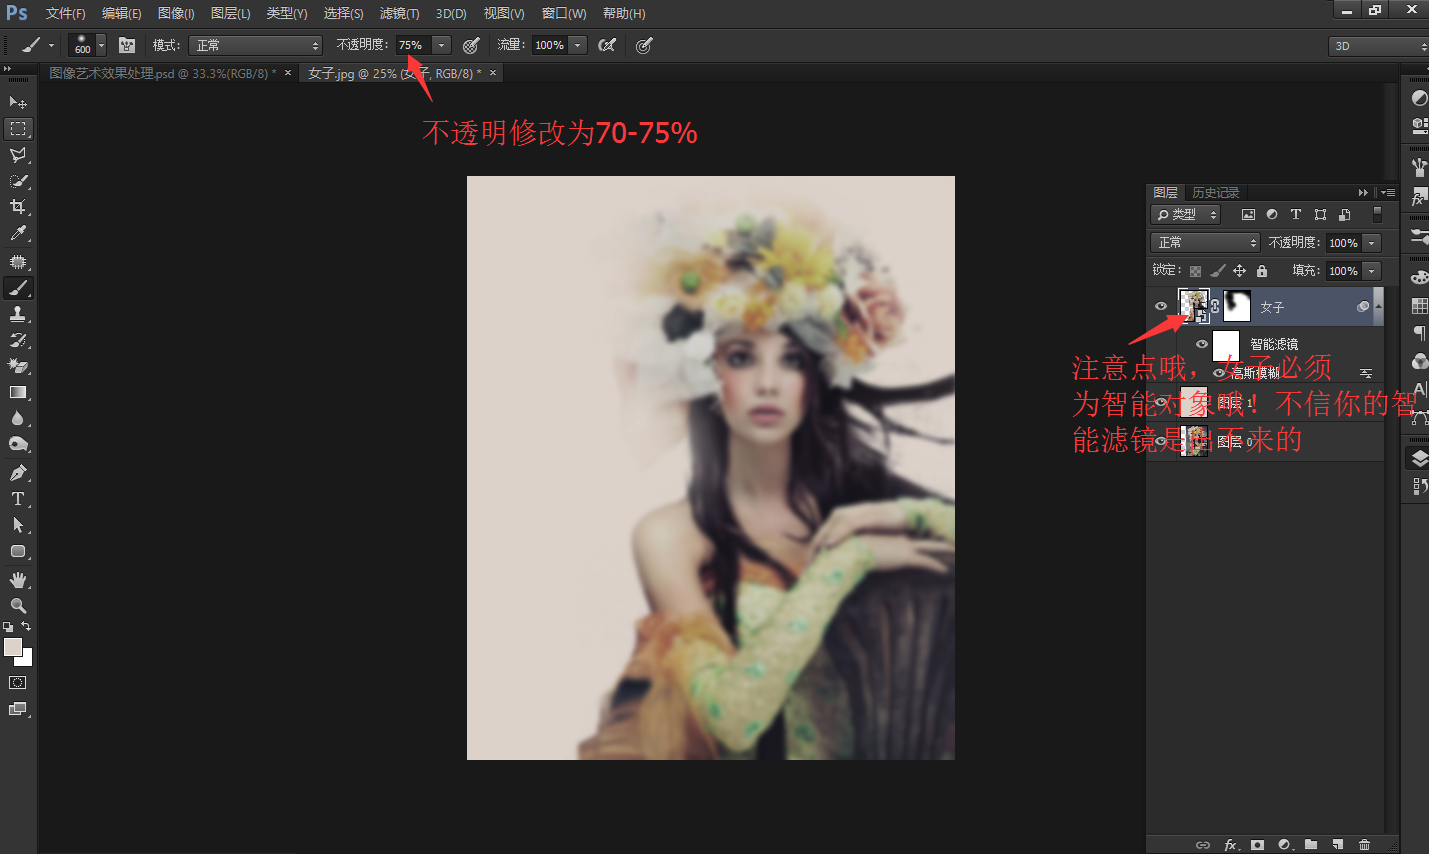Viewport: 1429px width, 854px height.
Task: Select the Crop tool
Action: coord(18,206)
